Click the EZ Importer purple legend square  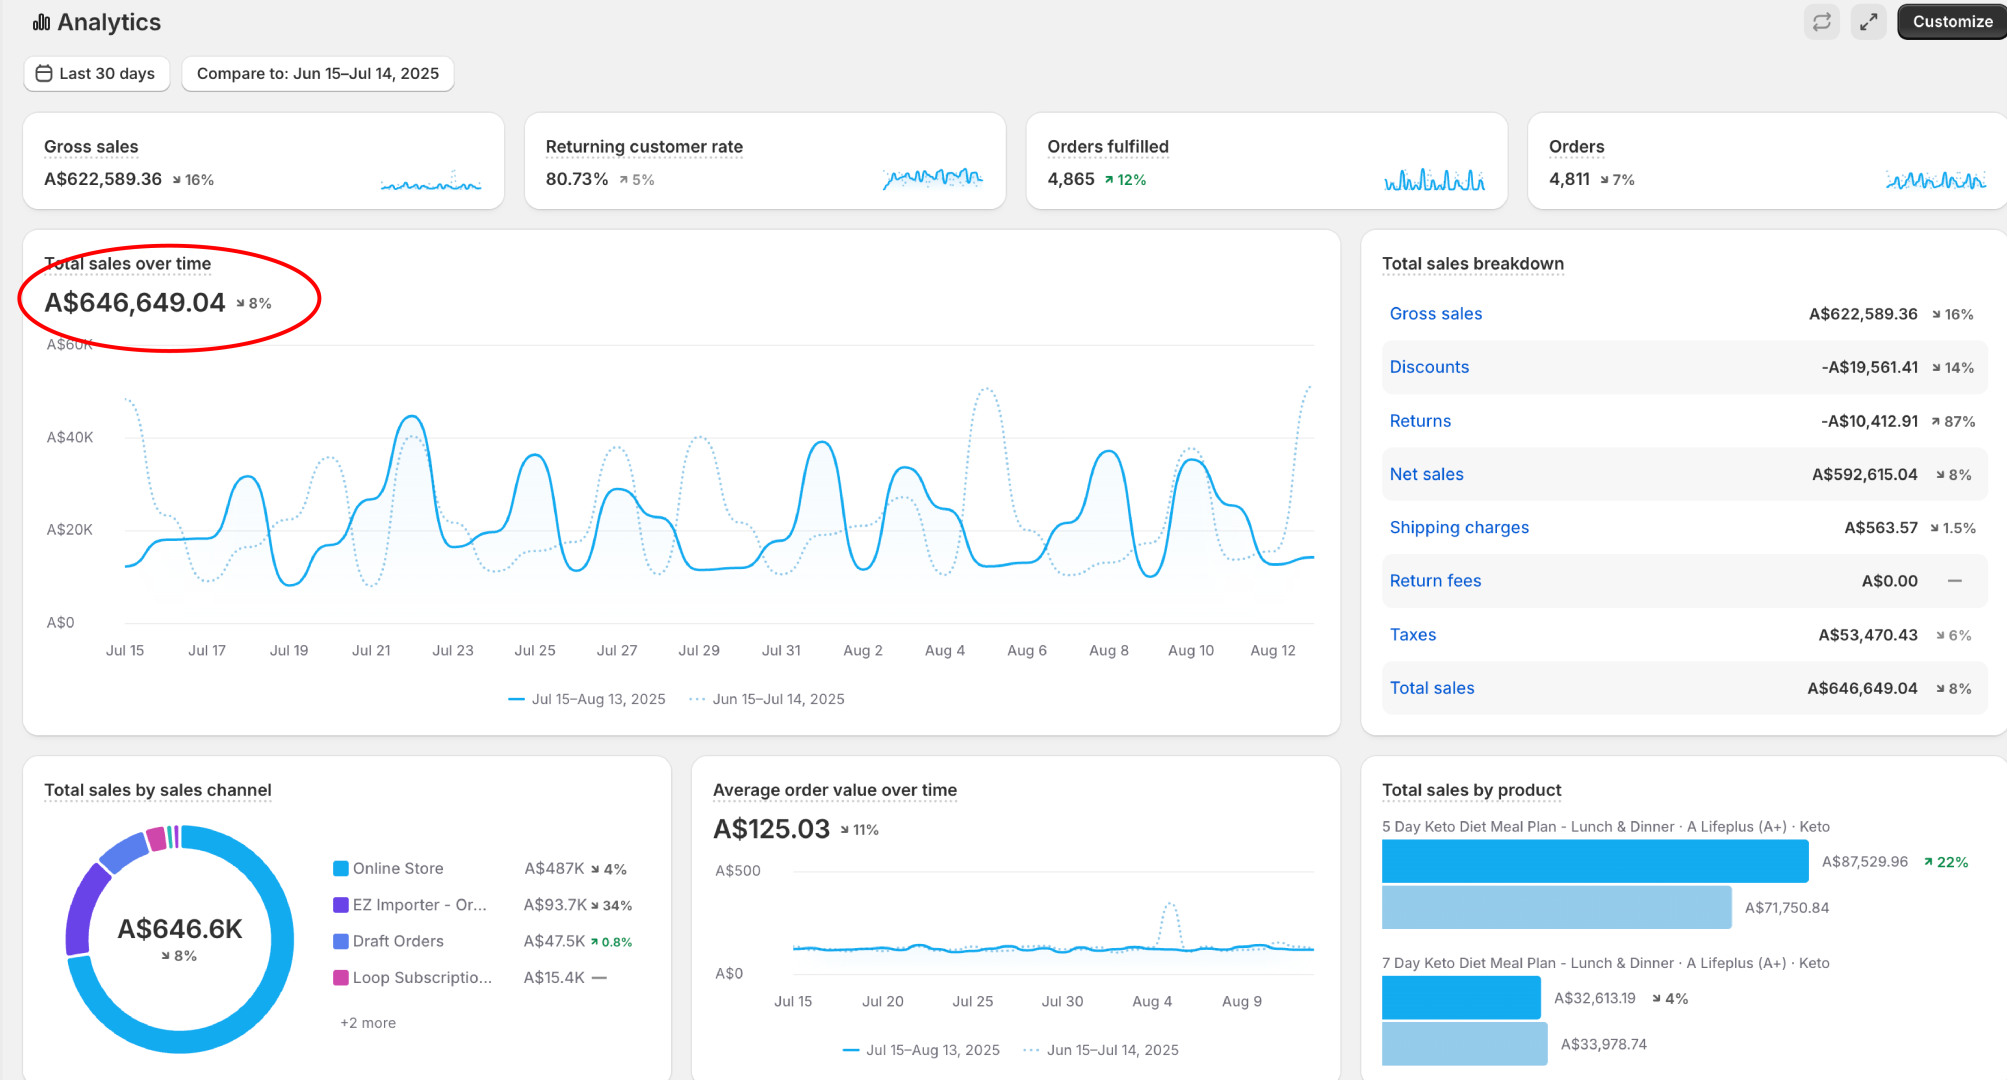pyautogui.click(x=341, y=905)
